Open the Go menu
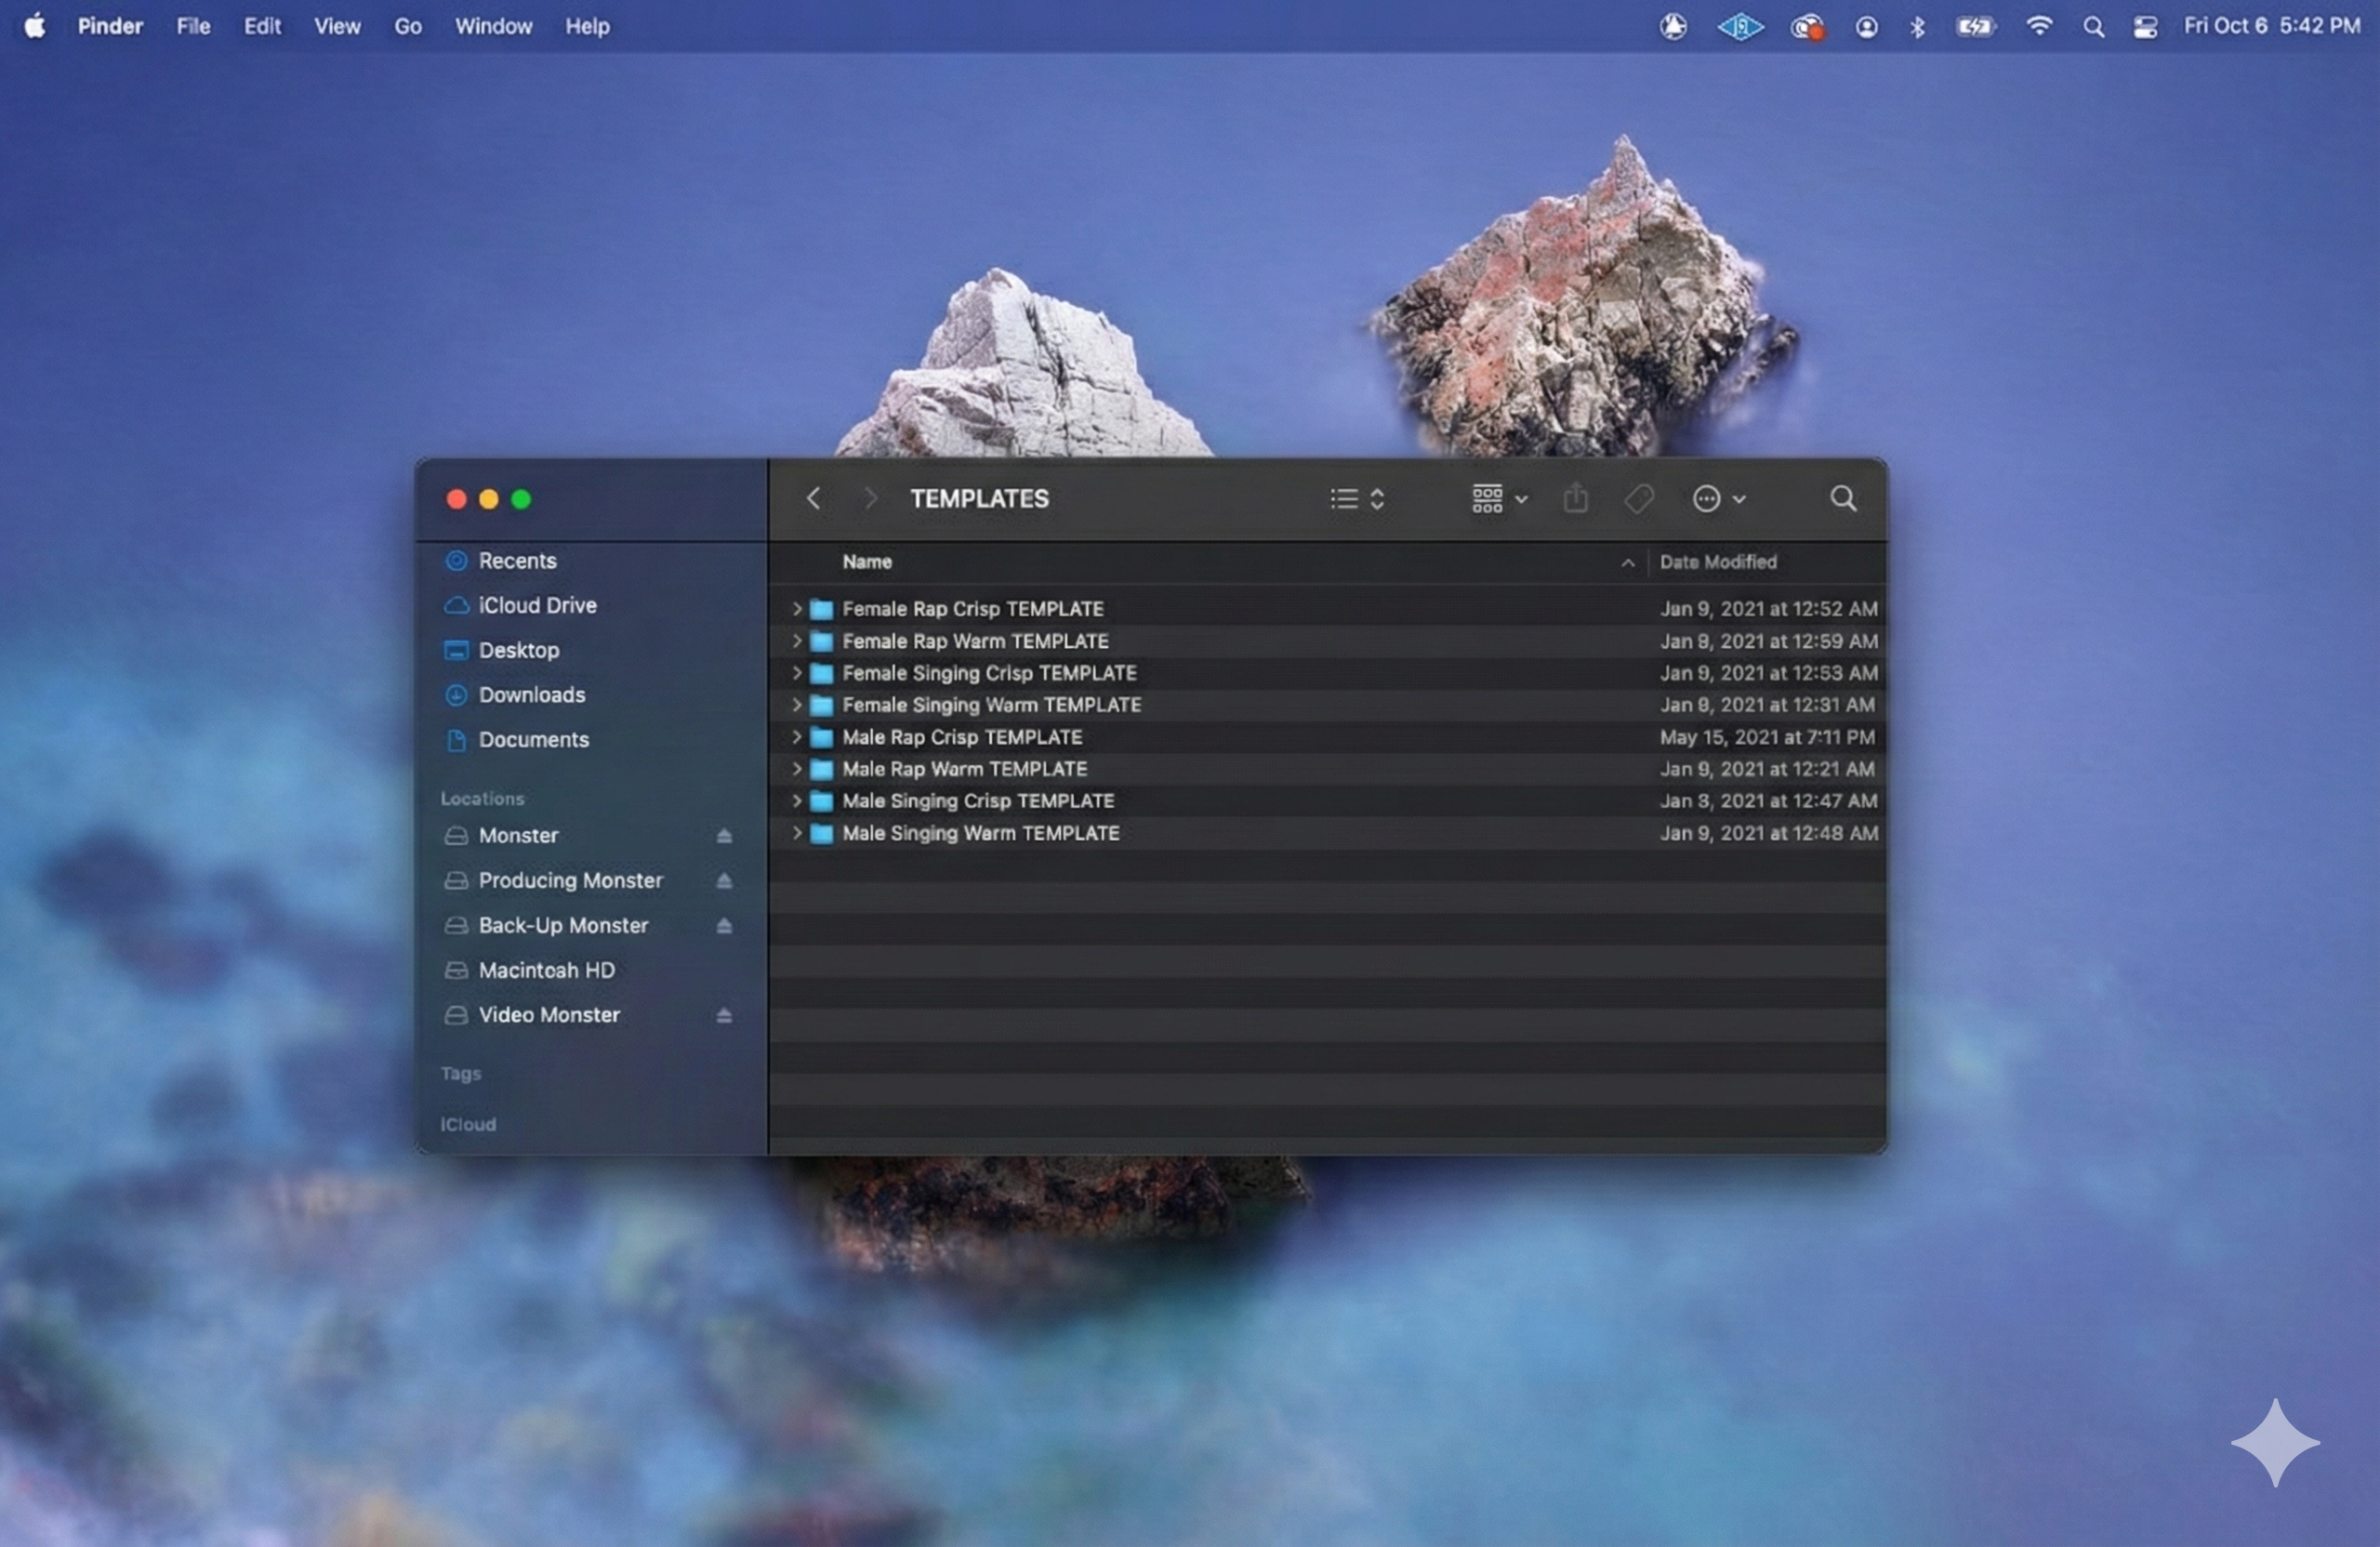The height and width of the screenshot is (1547, 2380). click(407, 27)
